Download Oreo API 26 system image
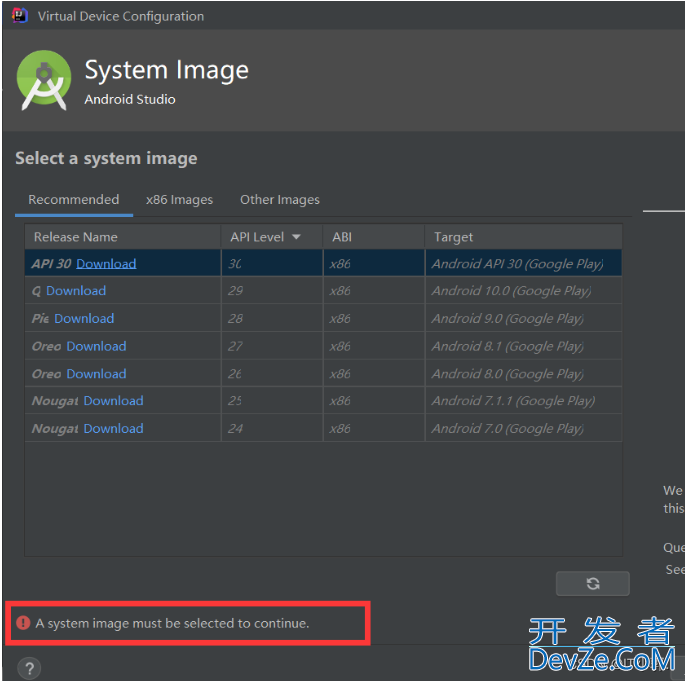 point(96,373)
